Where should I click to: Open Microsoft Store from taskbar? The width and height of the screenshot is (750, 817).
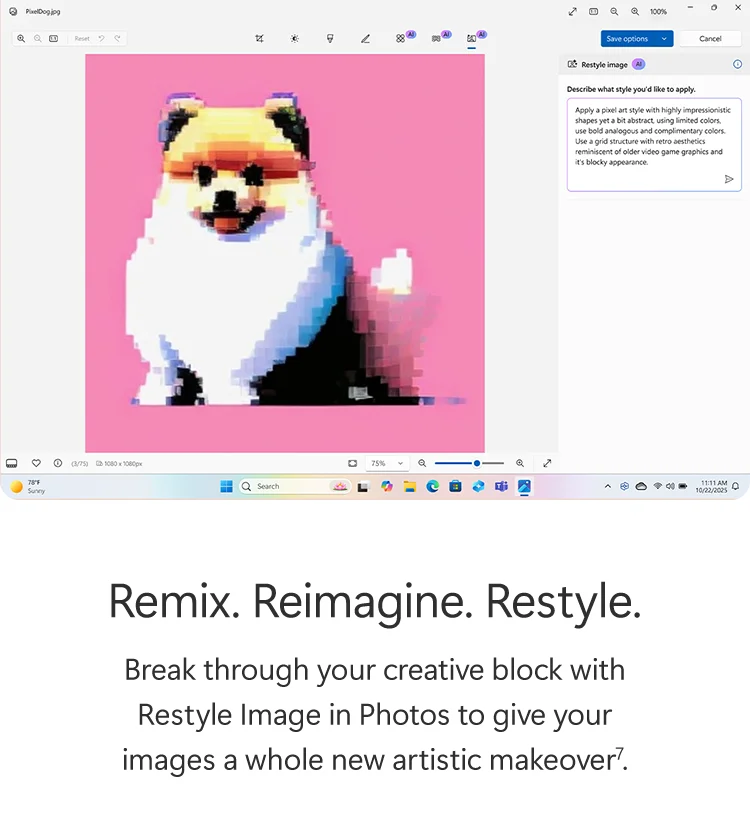click(x=456, y=487)
